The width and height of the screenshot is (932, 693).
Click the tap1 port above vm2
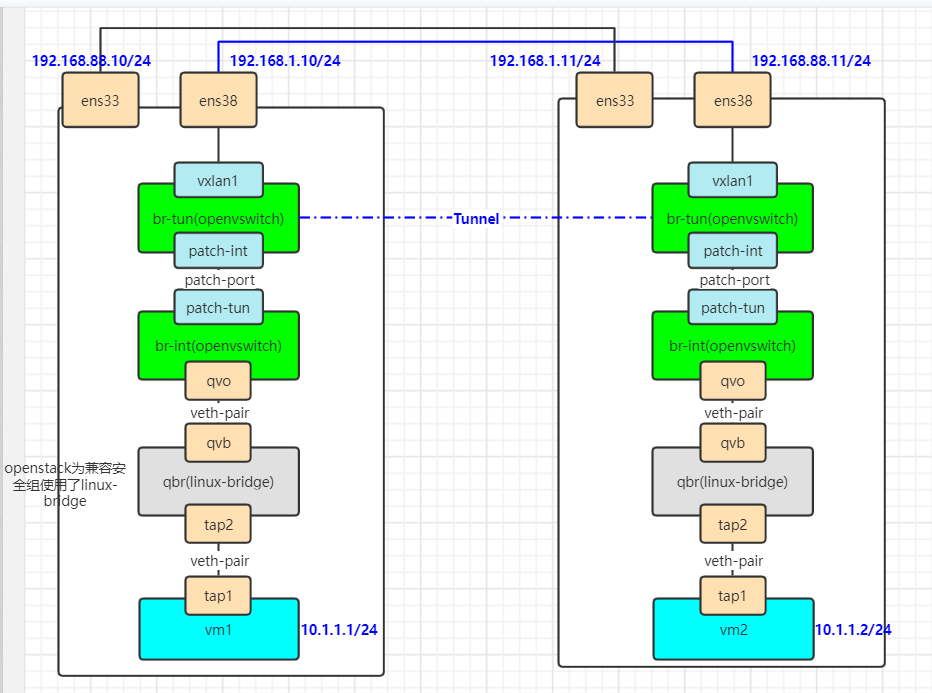pos(733,595)
